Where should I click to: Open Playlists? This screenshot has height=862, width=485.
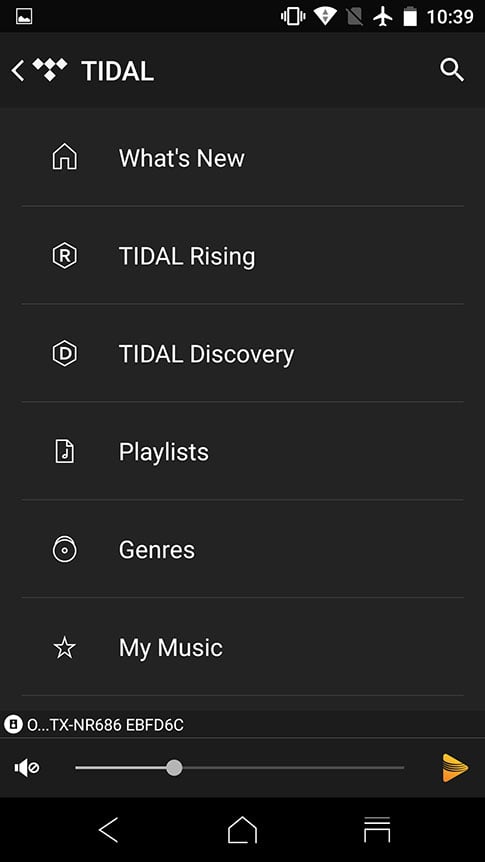tap(242, 451)
